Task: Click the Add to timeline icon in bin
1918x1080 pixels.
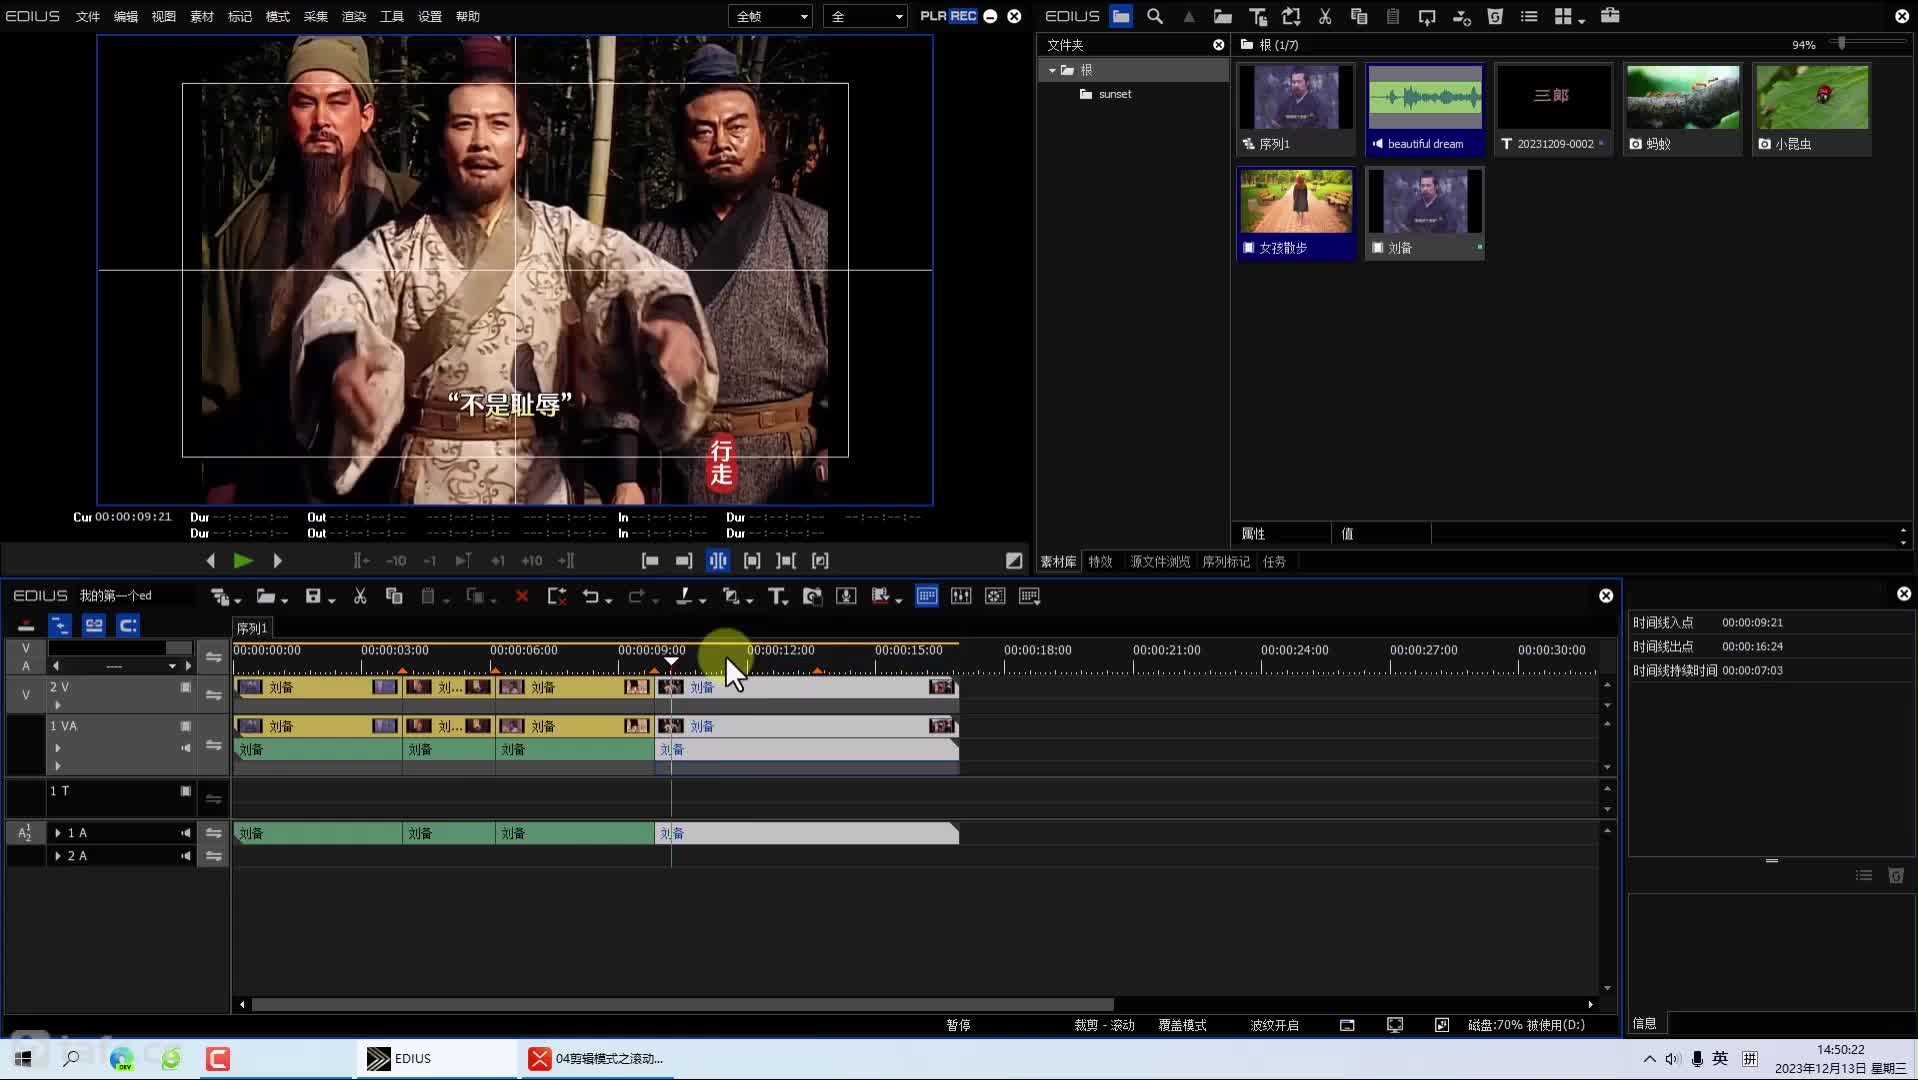Action: coord(1461,16)
